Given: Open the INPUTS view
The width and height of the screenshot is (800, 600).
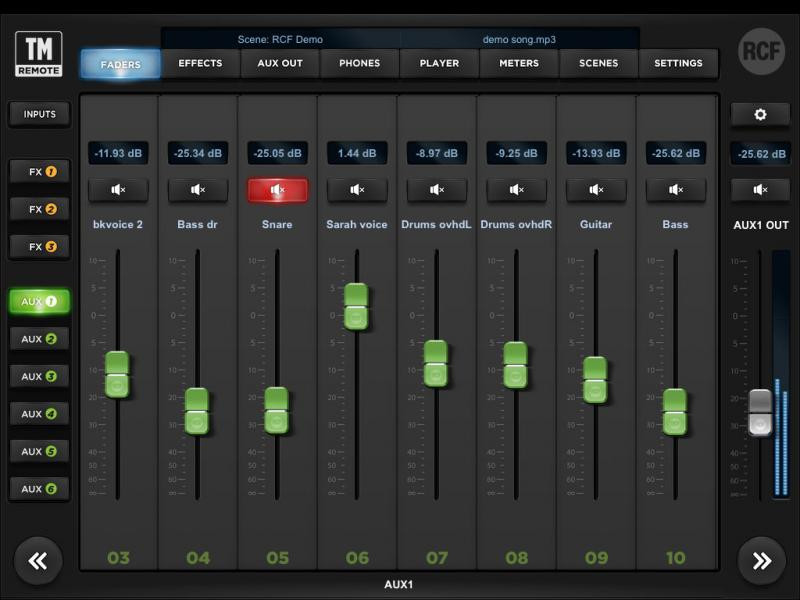Looking at the screenshot, I should pyautogui.click(x=38, y=114).
